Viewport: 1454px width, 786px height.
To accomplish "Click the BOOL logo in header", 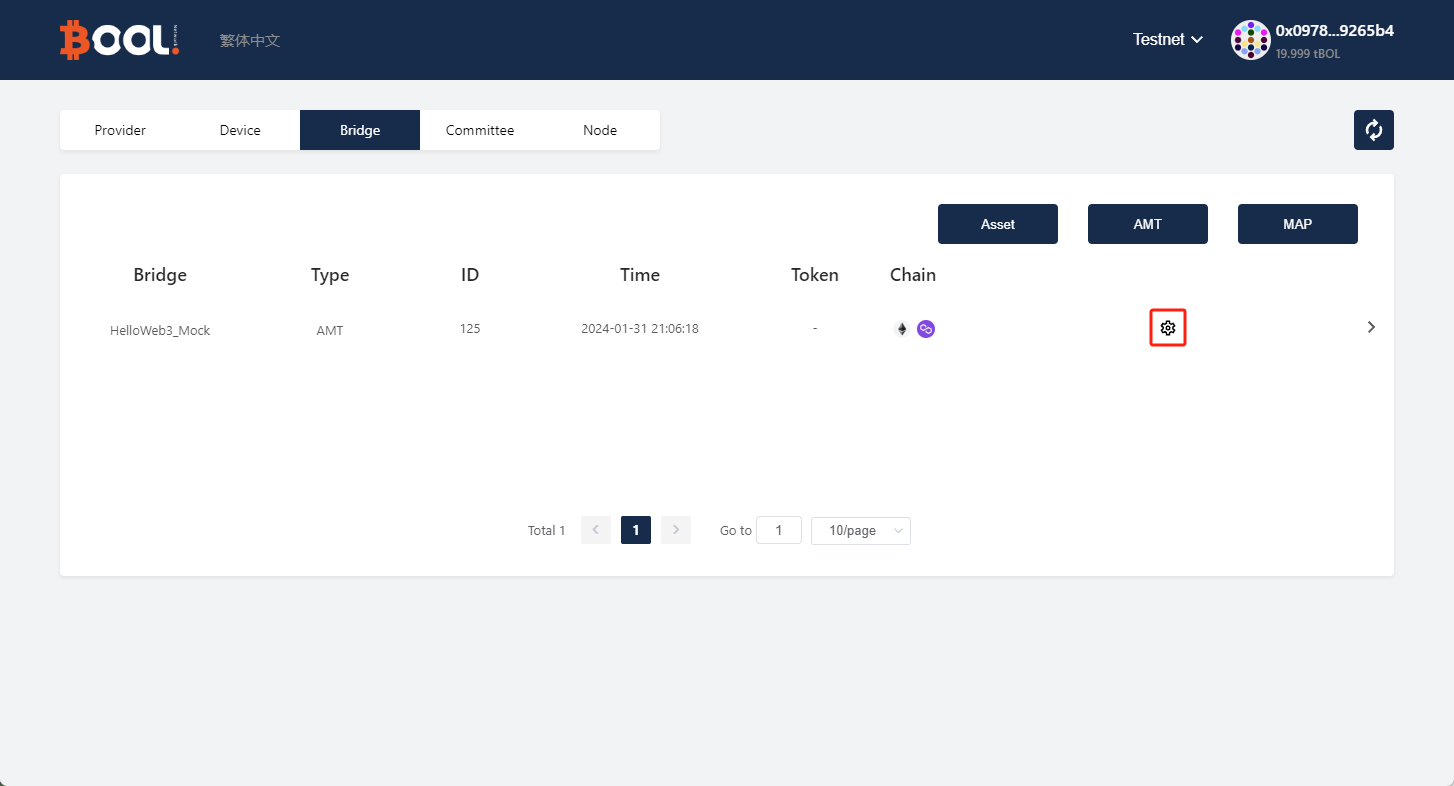I will [119, 40].
